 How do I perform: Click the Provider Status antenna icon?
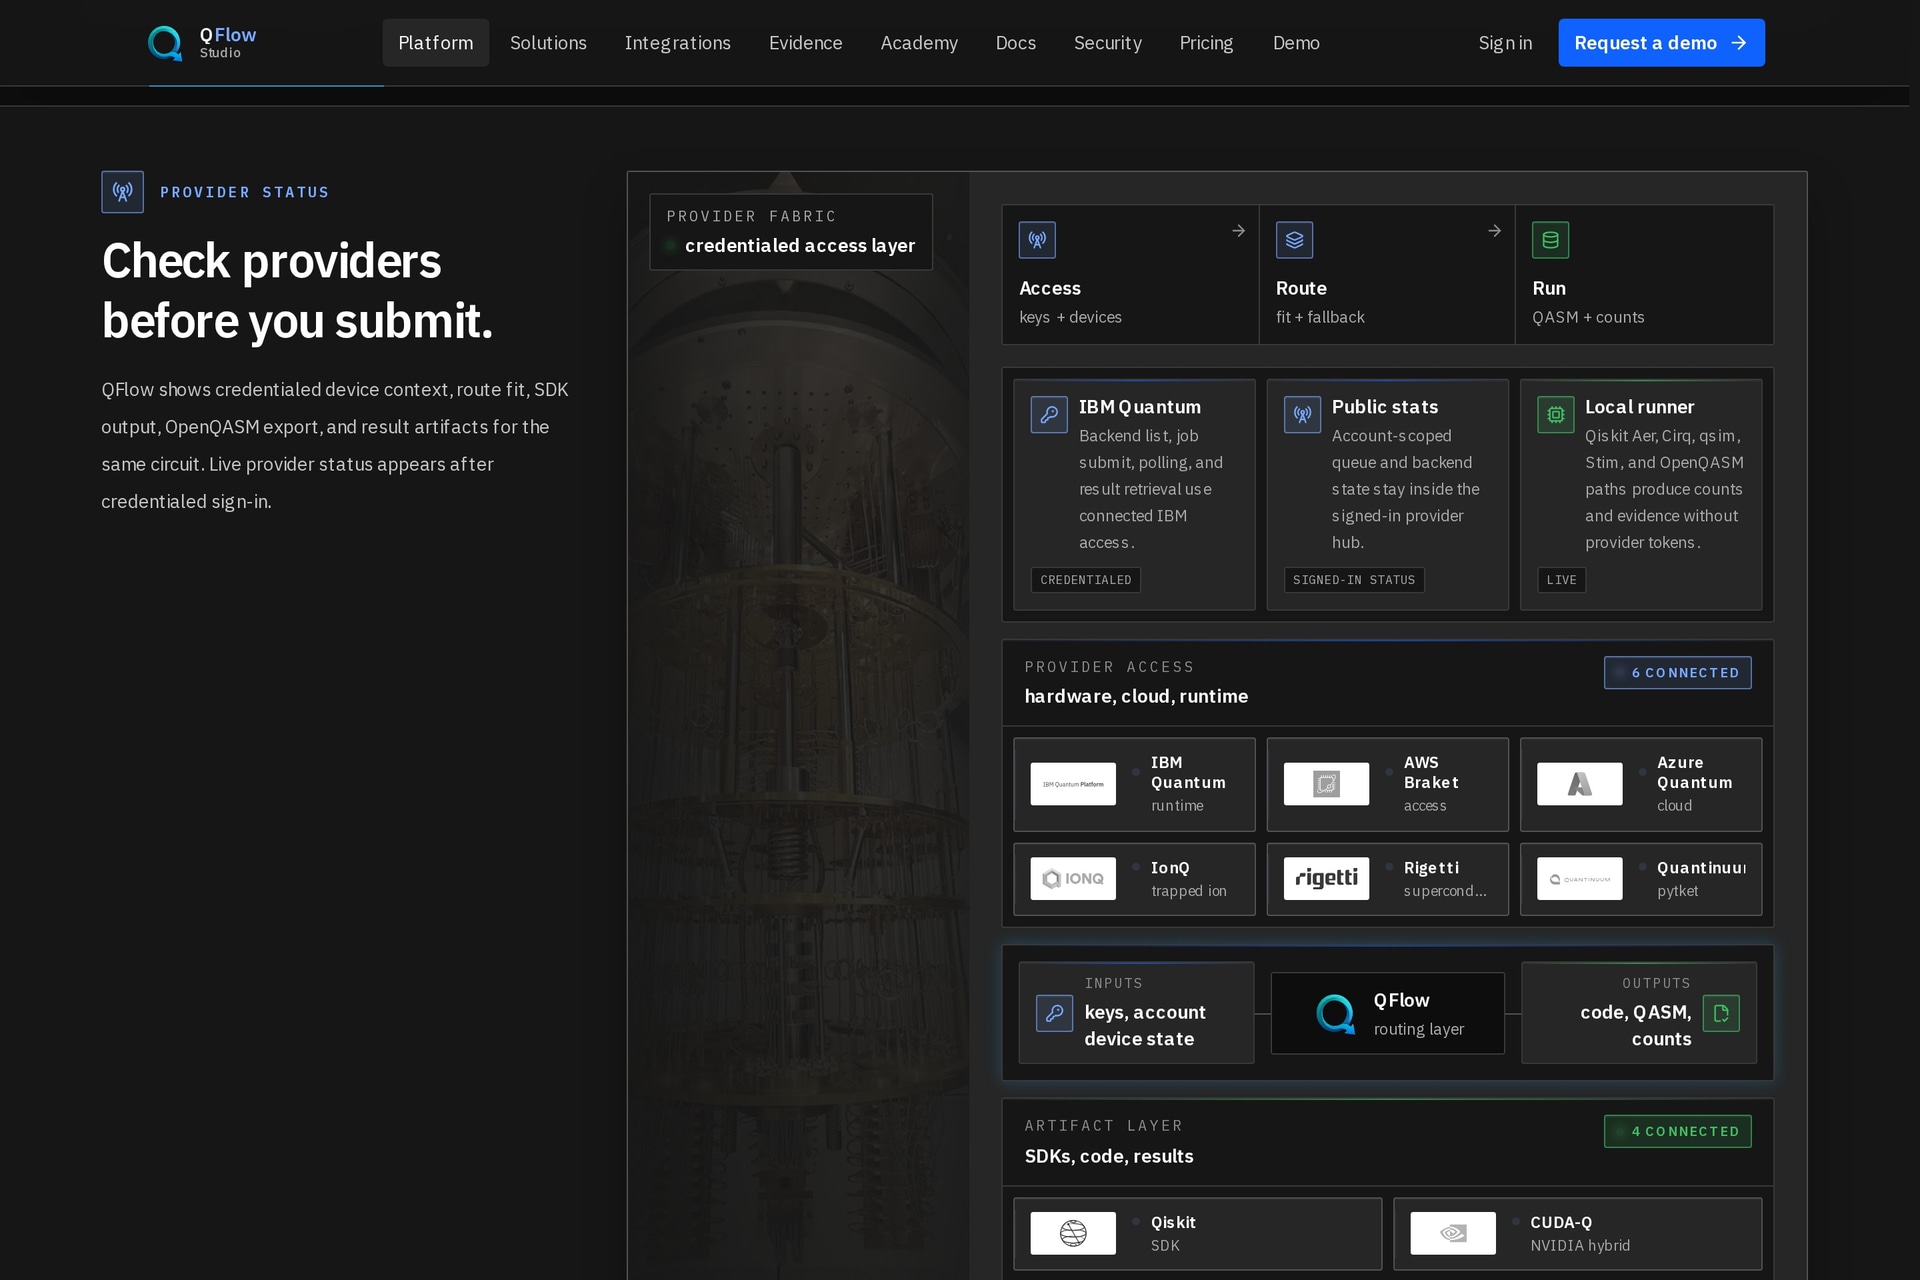pyautogui.click(x=122, y=192)
